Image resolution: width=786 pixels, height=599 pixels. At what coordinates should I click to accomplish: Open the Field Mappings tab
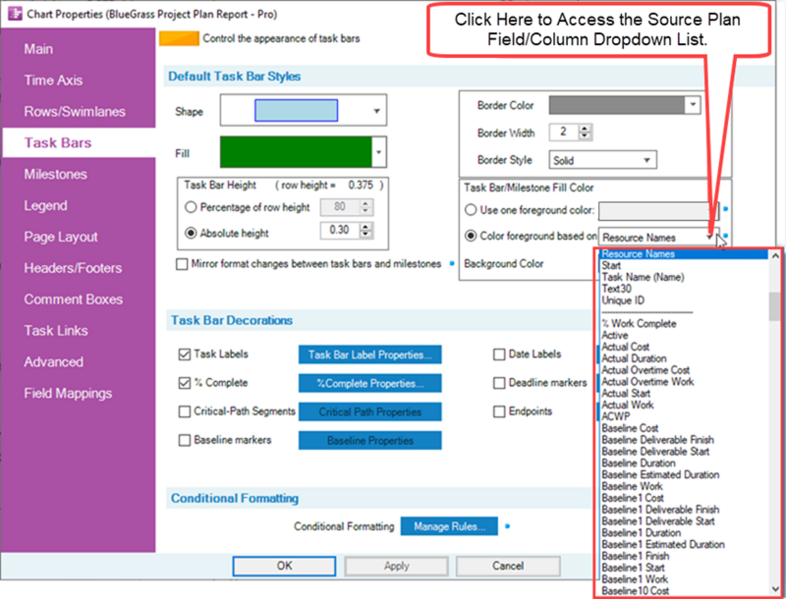pos(68,393)
